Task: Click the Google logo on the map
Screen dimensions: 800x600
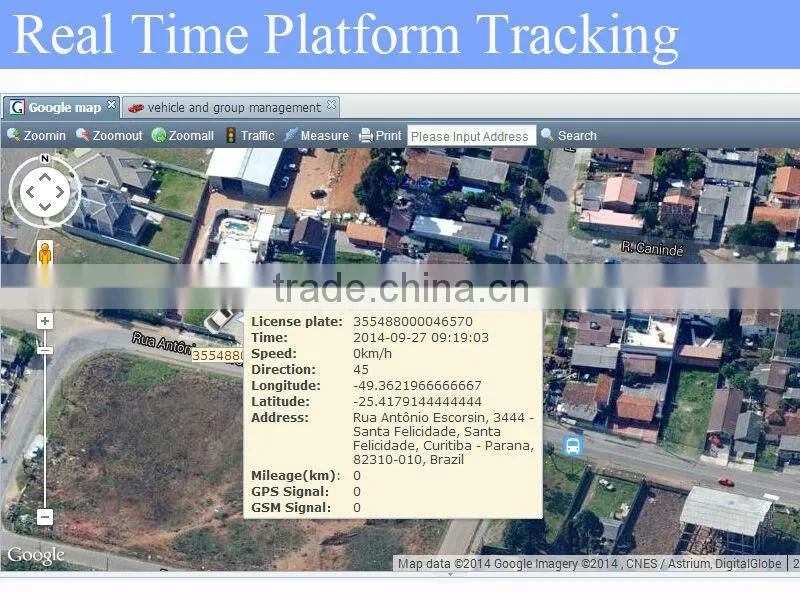Action: tap(36, 555)
